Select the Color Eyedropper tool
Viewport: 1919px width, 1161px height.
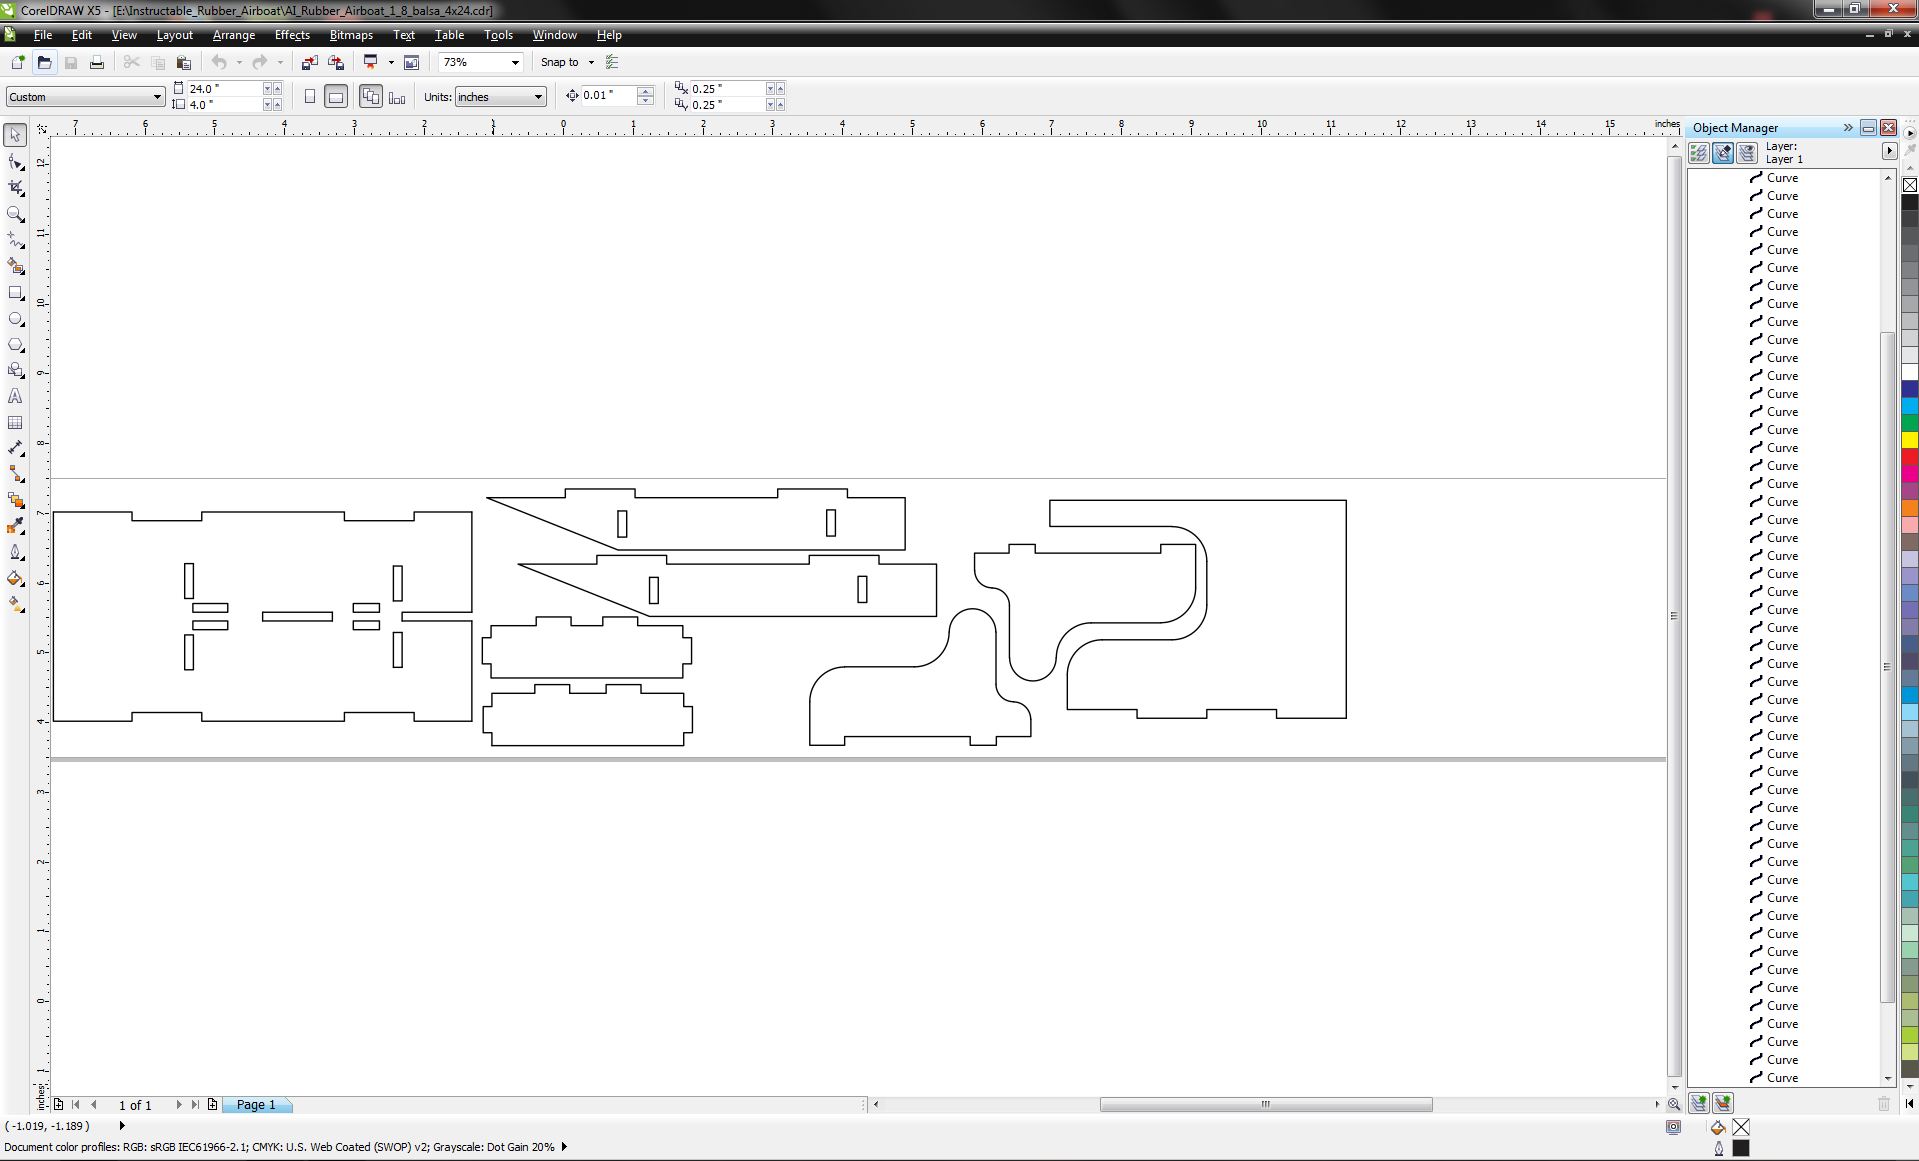15,527
